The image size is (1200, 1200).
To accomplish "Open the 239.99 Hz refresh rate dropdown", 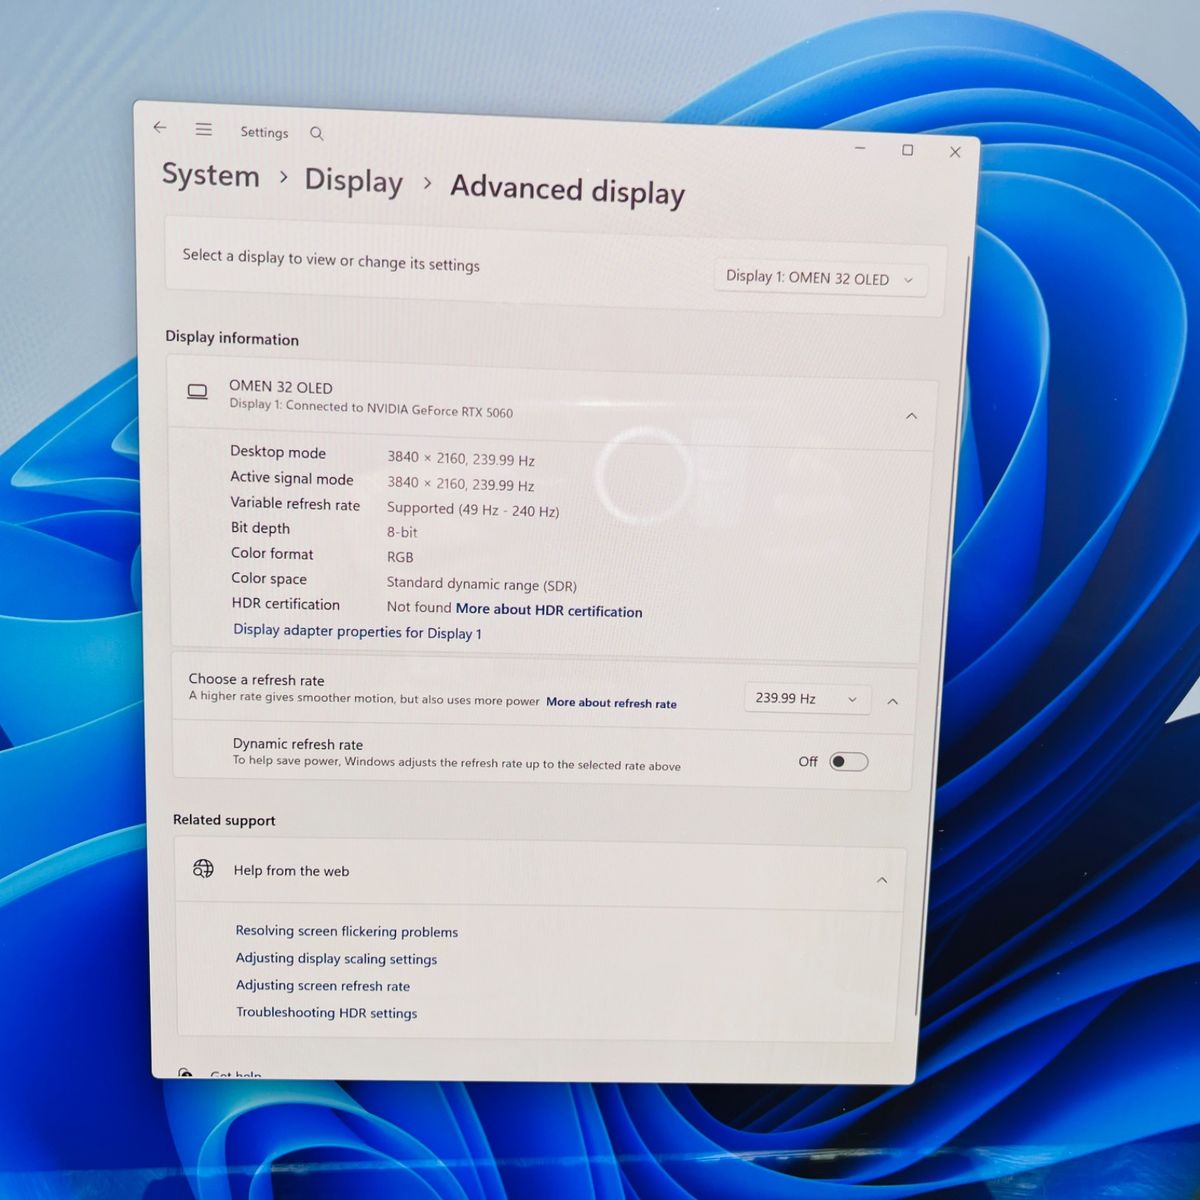I will 806,698.
